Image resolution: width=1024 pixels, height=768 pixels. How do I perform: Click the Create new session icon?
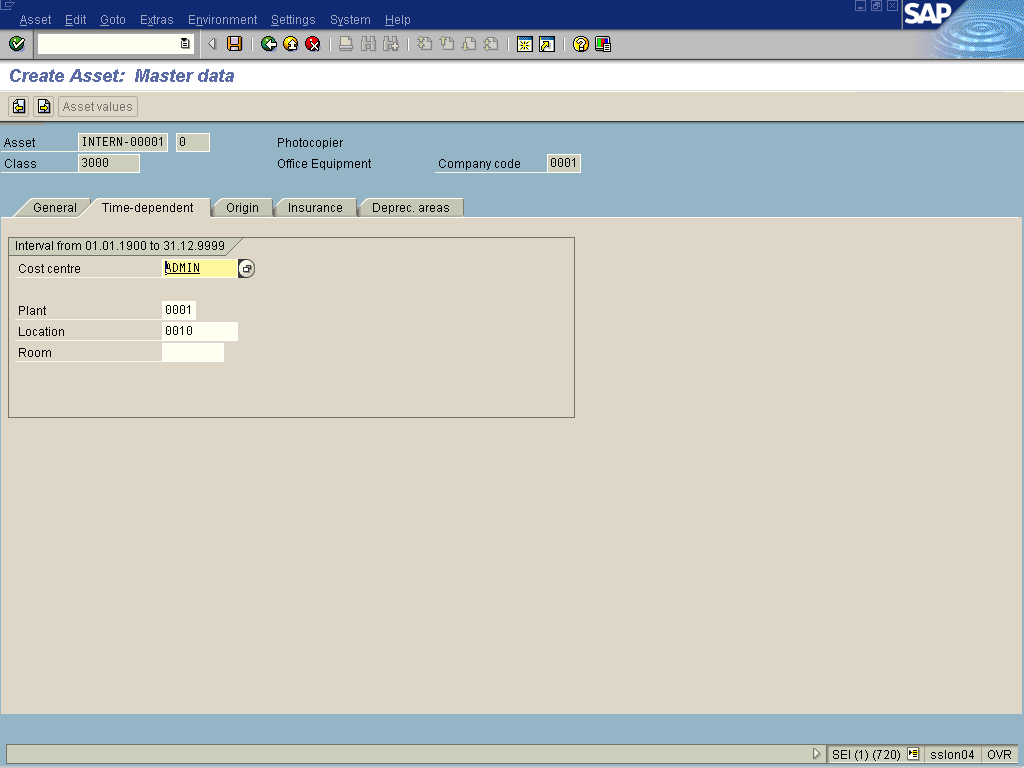click(x=524, y=44)
